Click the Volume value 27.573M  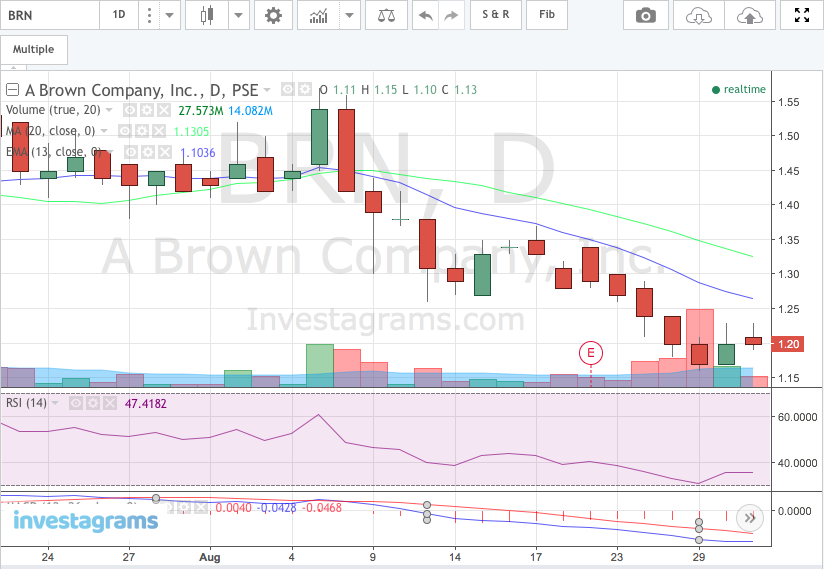[201, 110]
